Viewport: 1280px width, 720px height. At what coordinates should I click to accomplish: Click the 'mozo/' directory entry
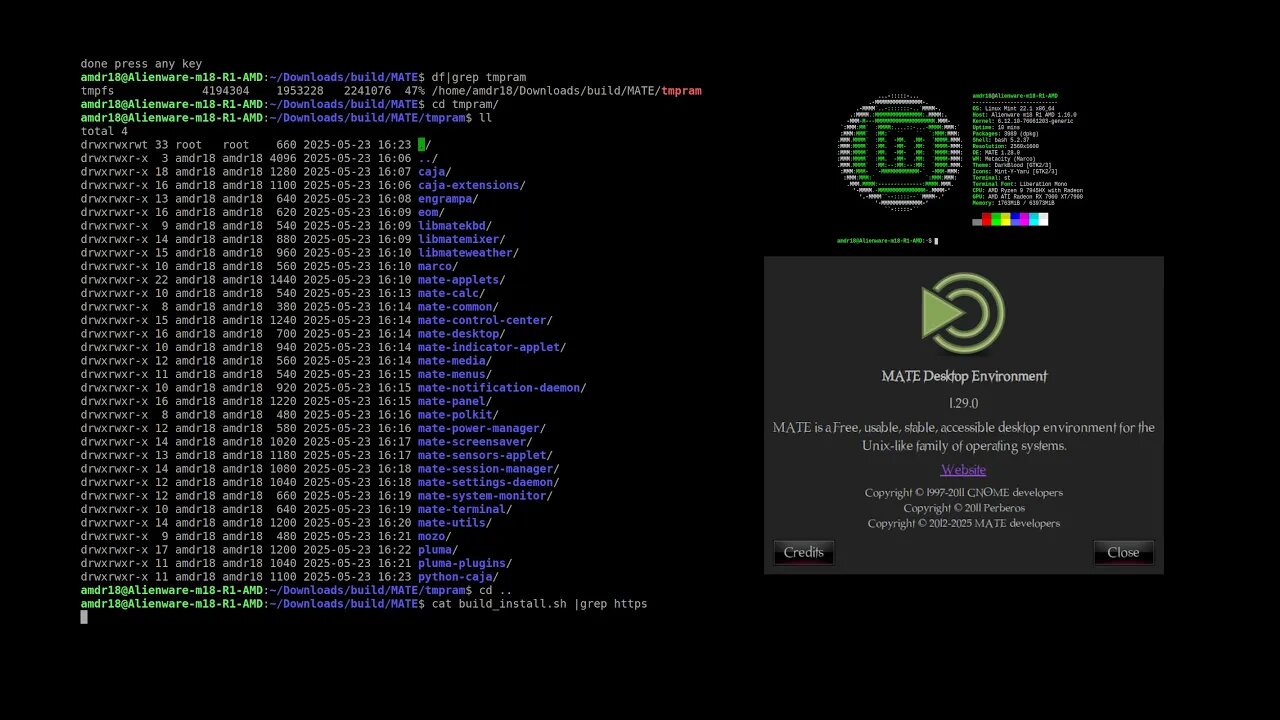pos(434,536)
